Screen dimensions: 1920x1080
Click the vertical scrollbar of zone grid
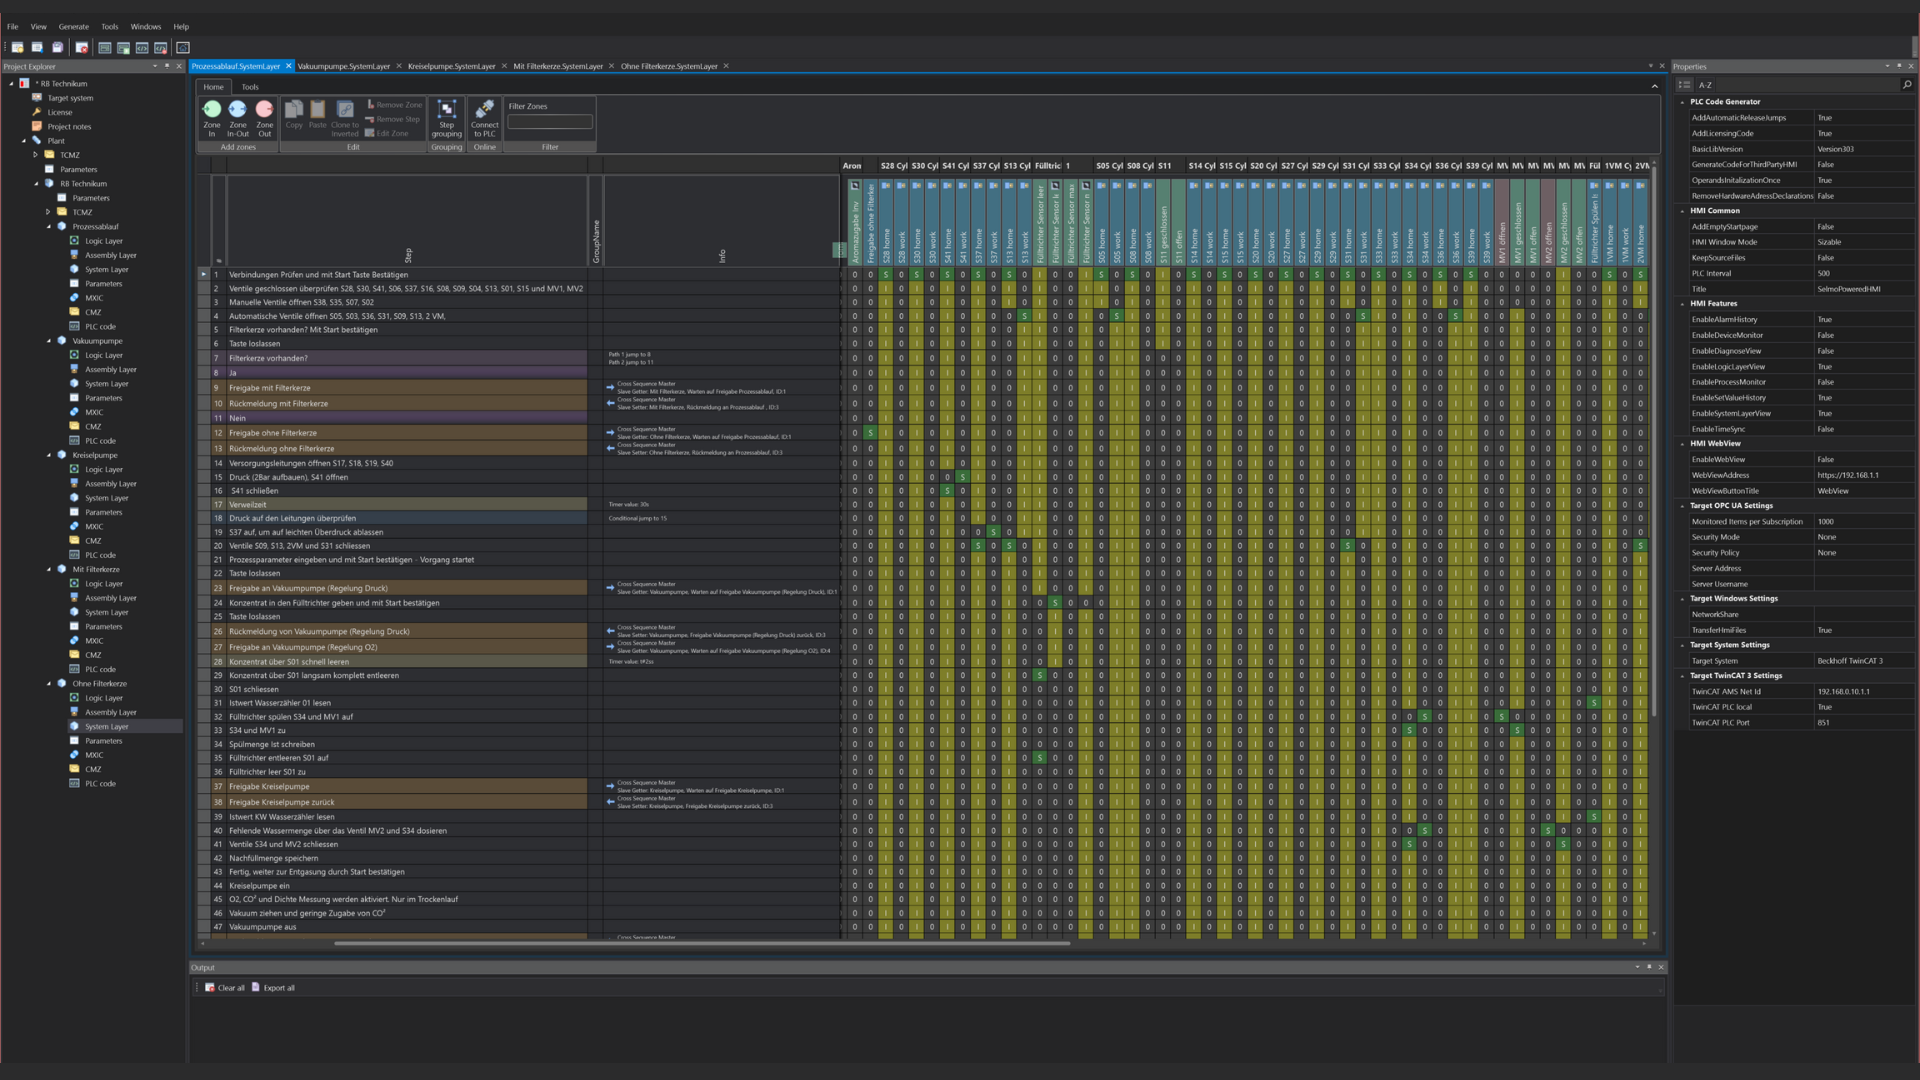click(1654, 440)
